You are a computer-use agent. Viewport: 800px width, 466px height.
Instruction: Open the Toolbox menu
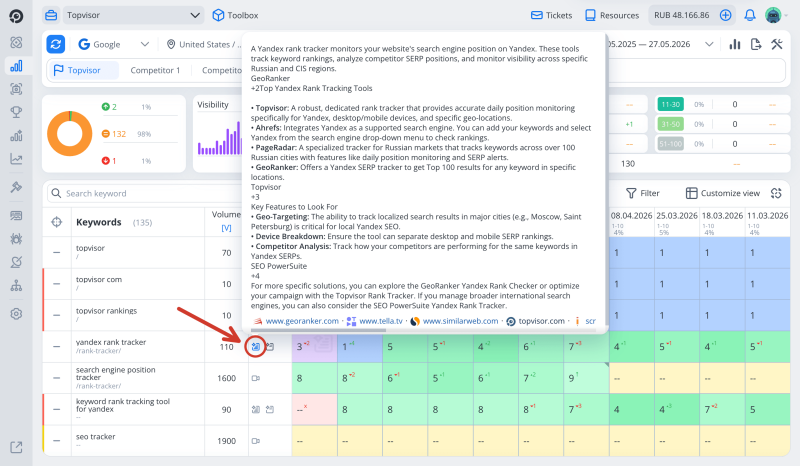pos(235,15)
